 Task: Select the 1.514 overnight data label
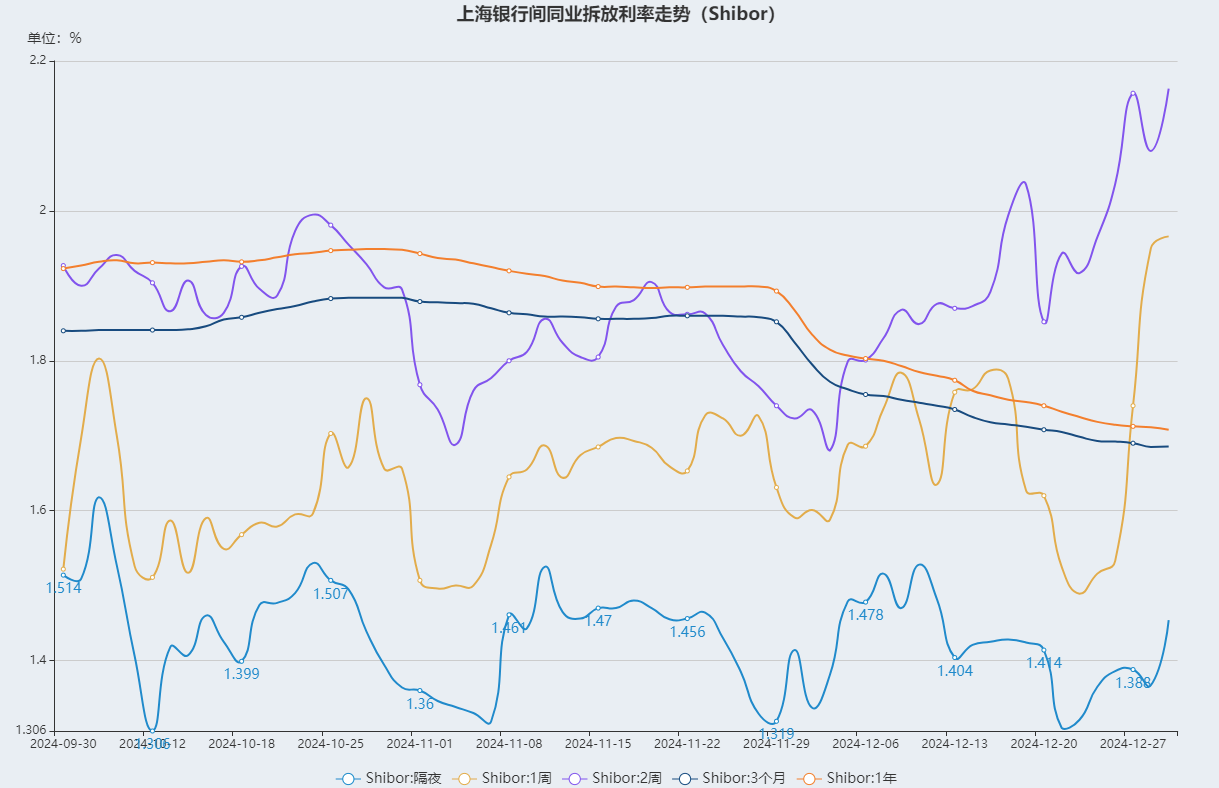tap(64, 588)
